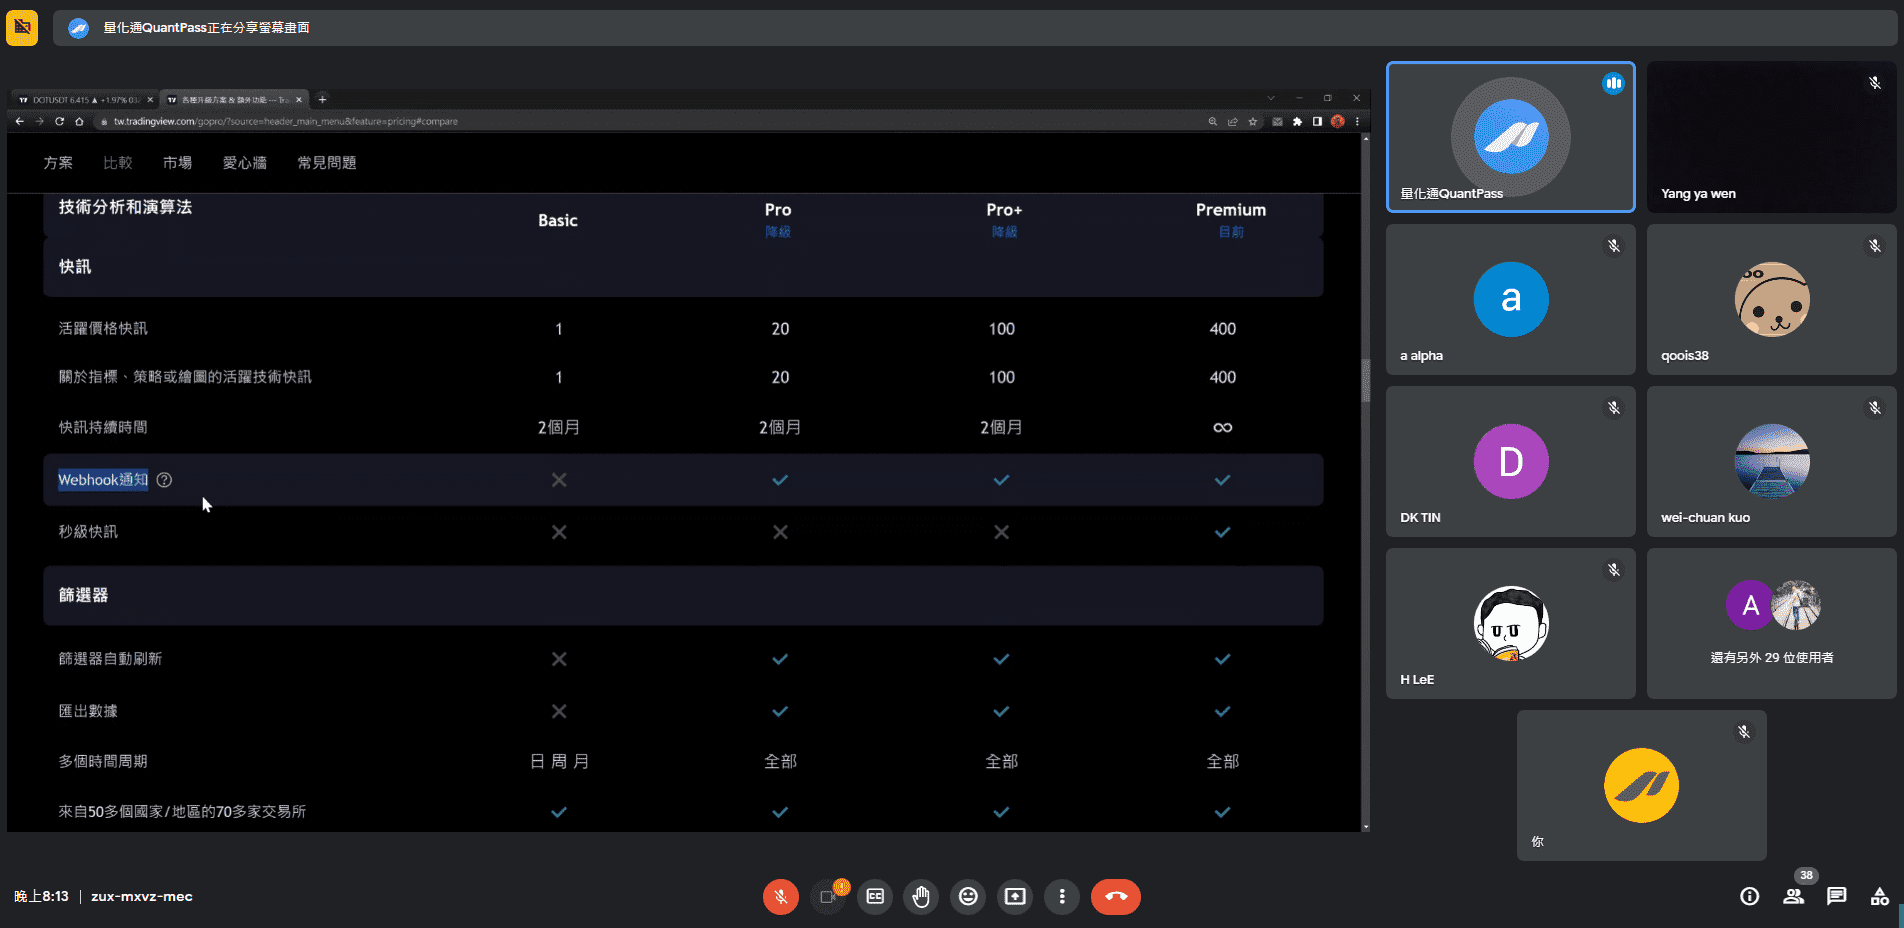Click the 降級 link under Pro+

click(x=1004, y=232)
